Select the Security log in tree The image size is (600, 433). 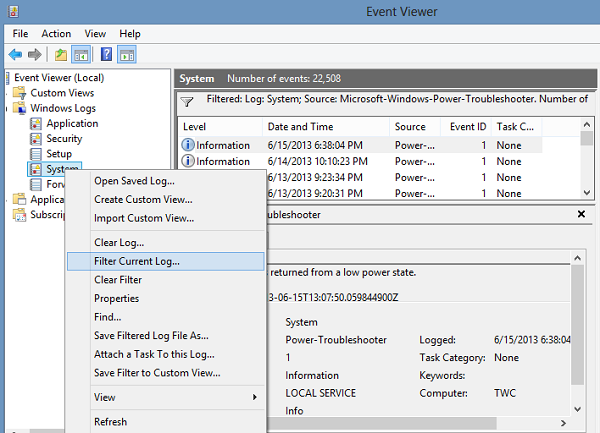pos(64,139)
